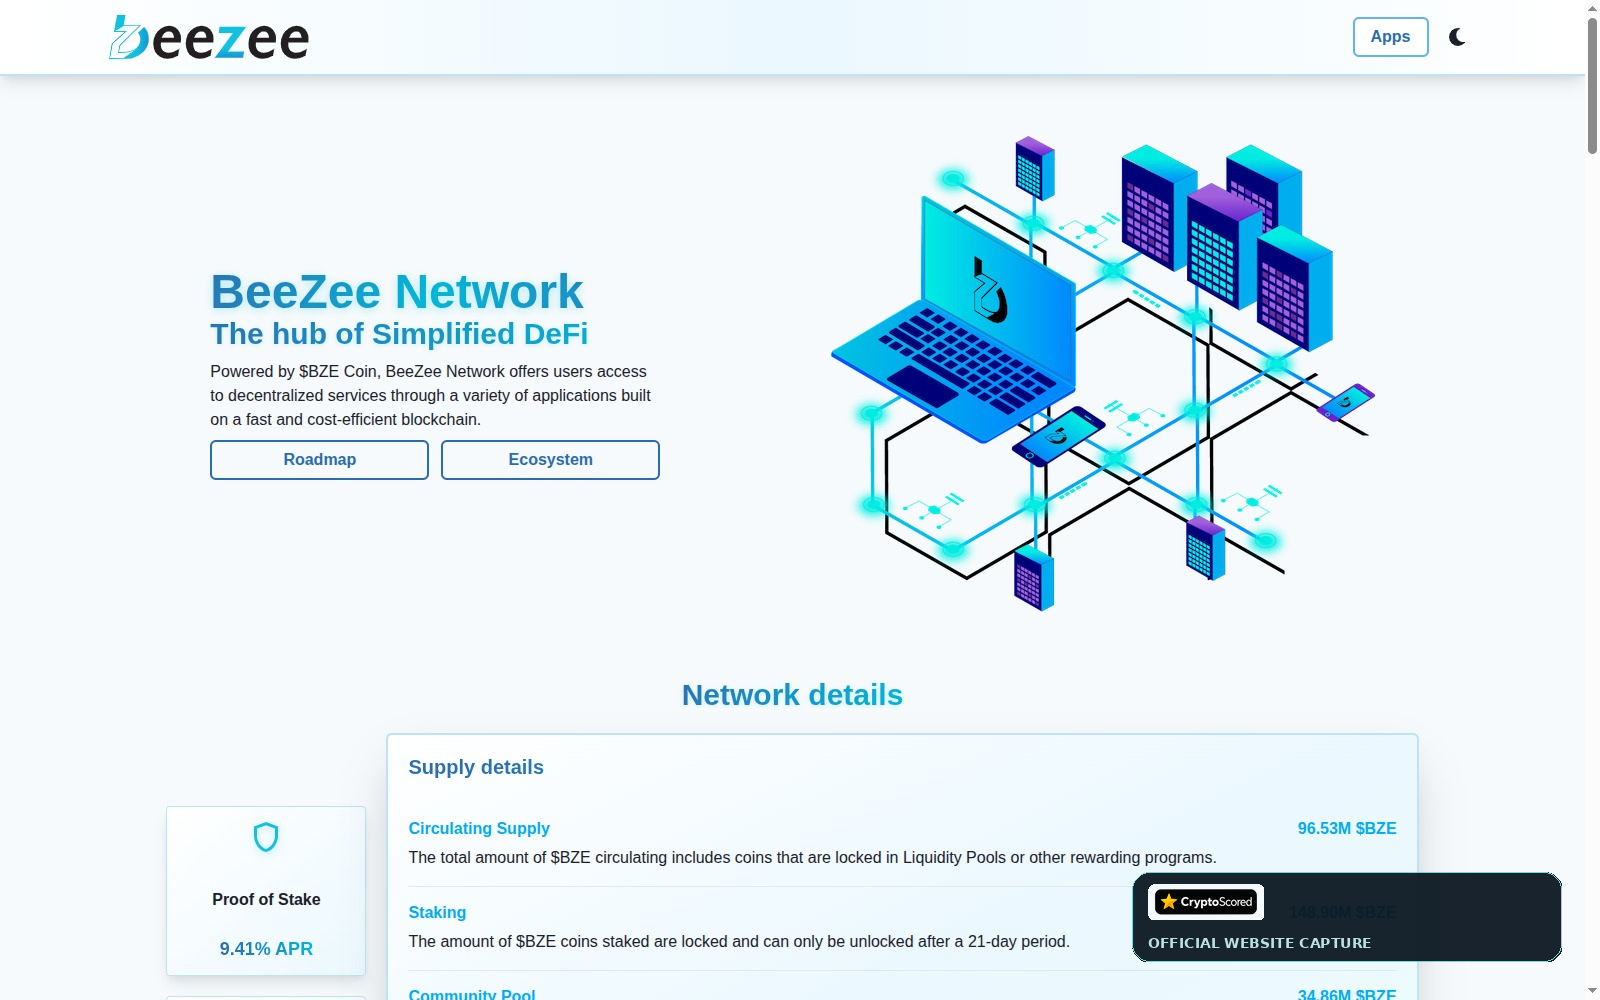Screen dimensions: 1600x1000
Task: Click The hub of Simplified DeFi subtitle
Action: click(x=399, y=334)
